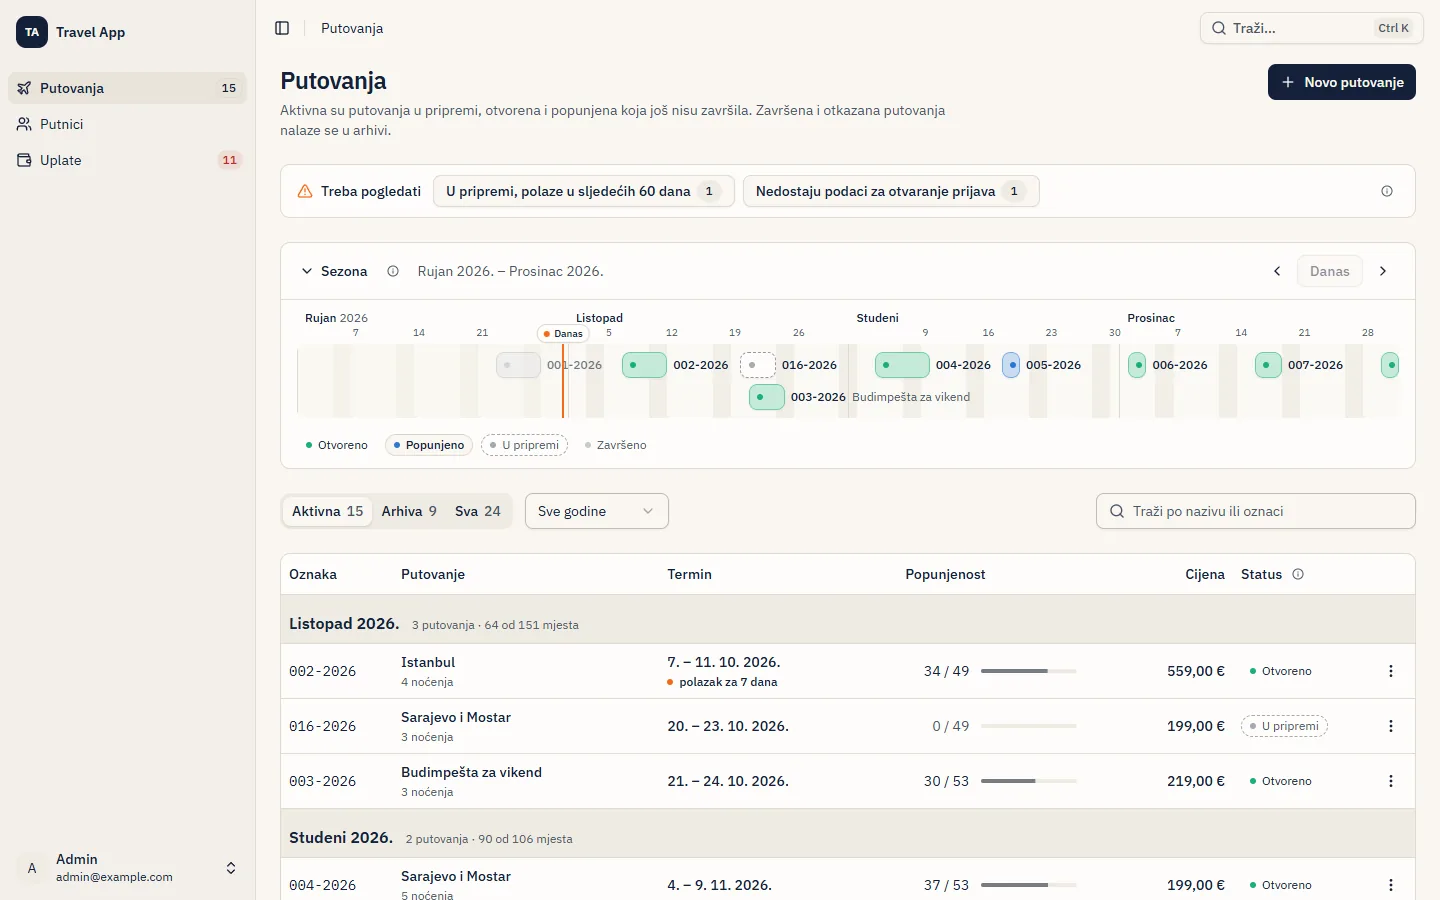Switch to the Arhiva tab
This screenshot has height=900, width=1440.
coord(409,511)
